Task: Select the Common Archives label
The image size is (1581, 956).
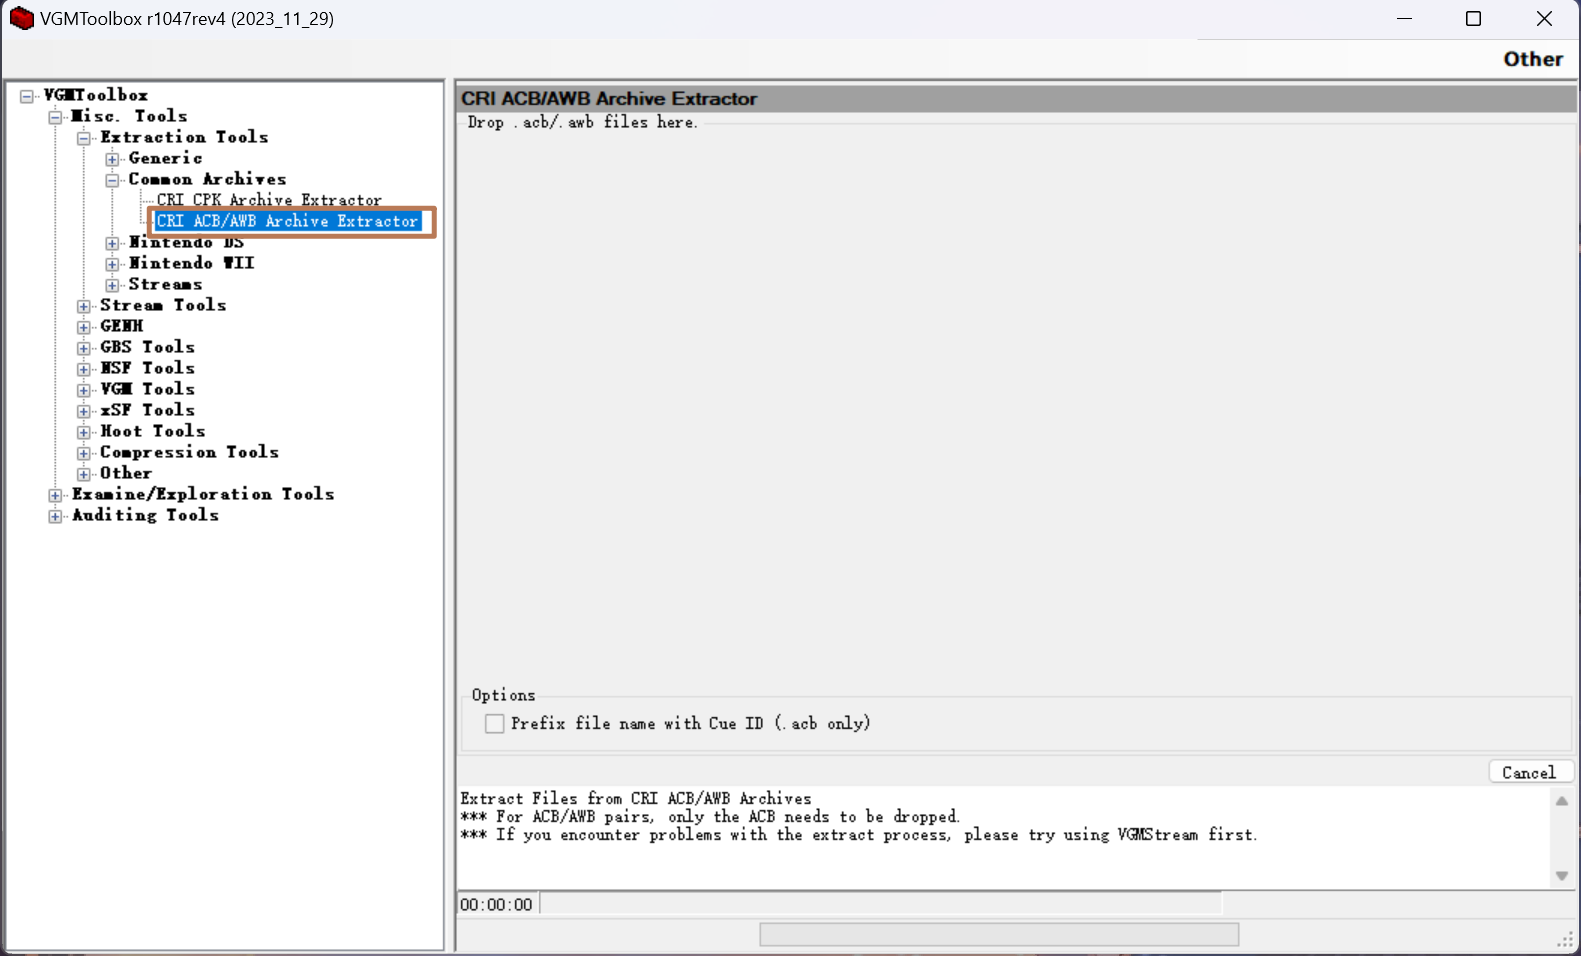Action: [x=207, y=179]
